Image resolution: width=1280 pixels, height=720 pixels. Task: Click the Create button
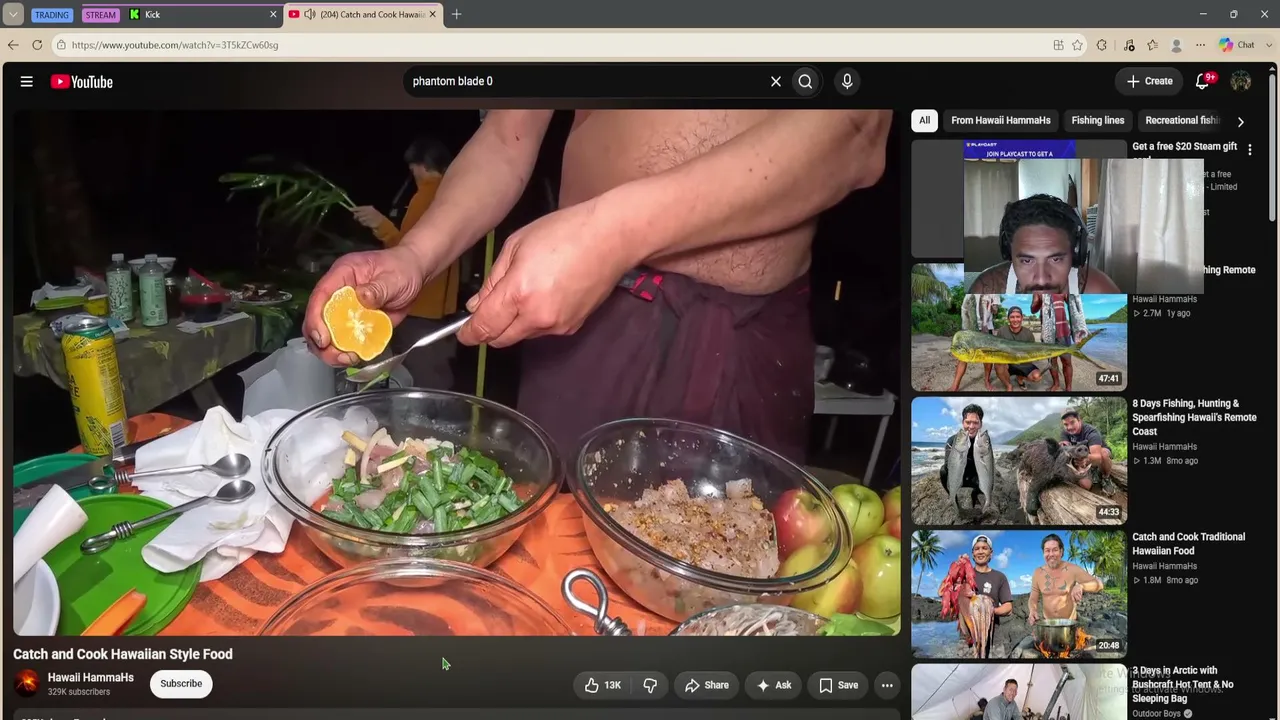point(1149,81)
